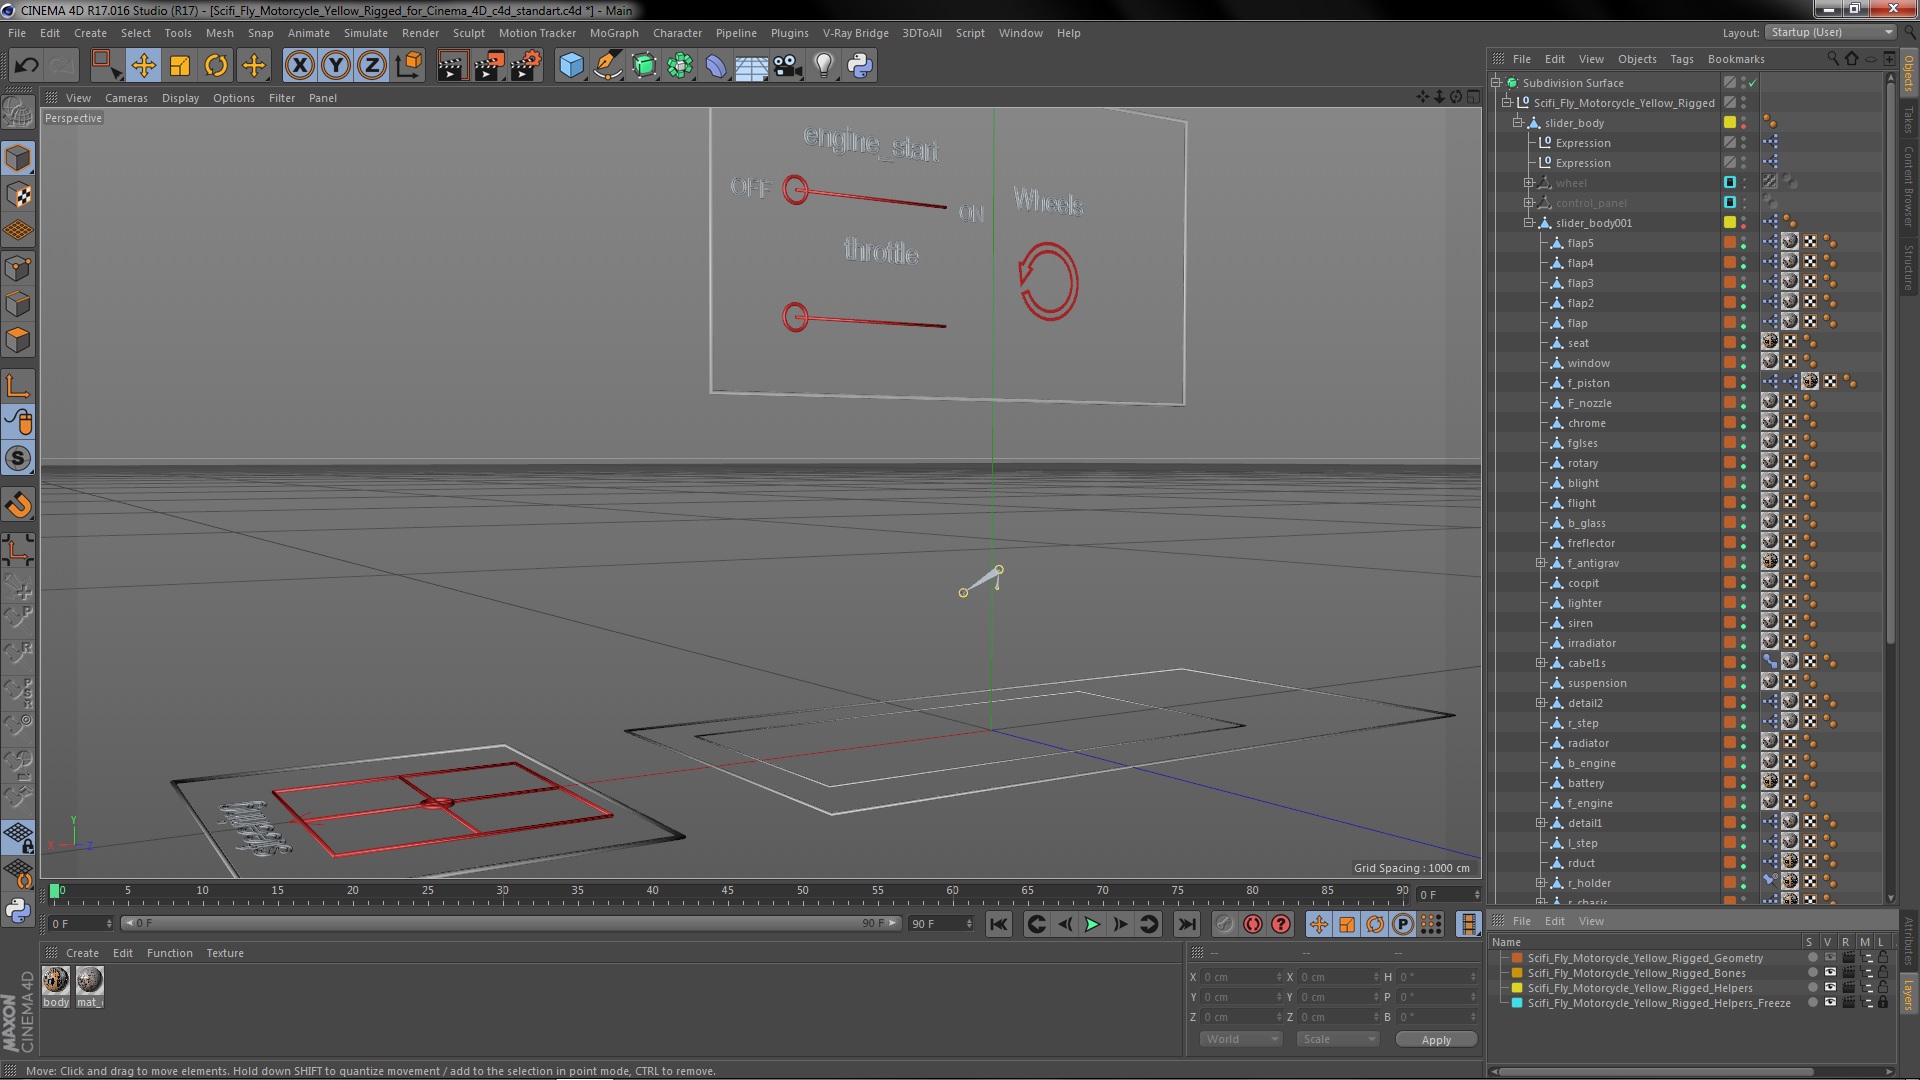
Task: Add a Cube primitive object
Action: [x=571, y=66]
